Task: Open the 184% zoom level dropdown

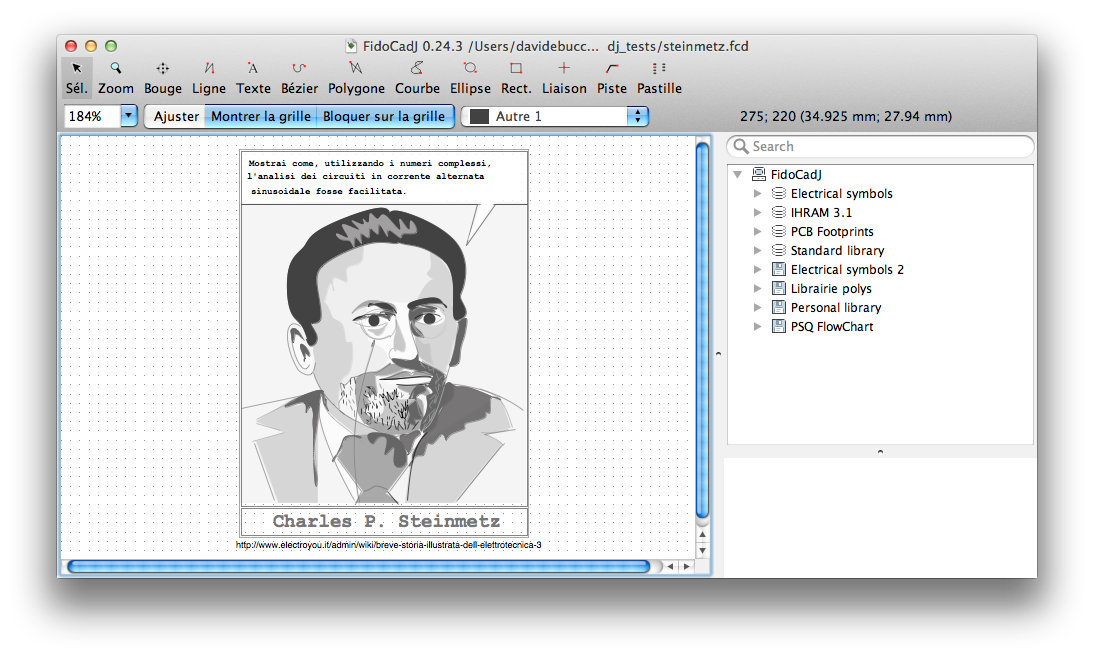Action: click(129, 116)
